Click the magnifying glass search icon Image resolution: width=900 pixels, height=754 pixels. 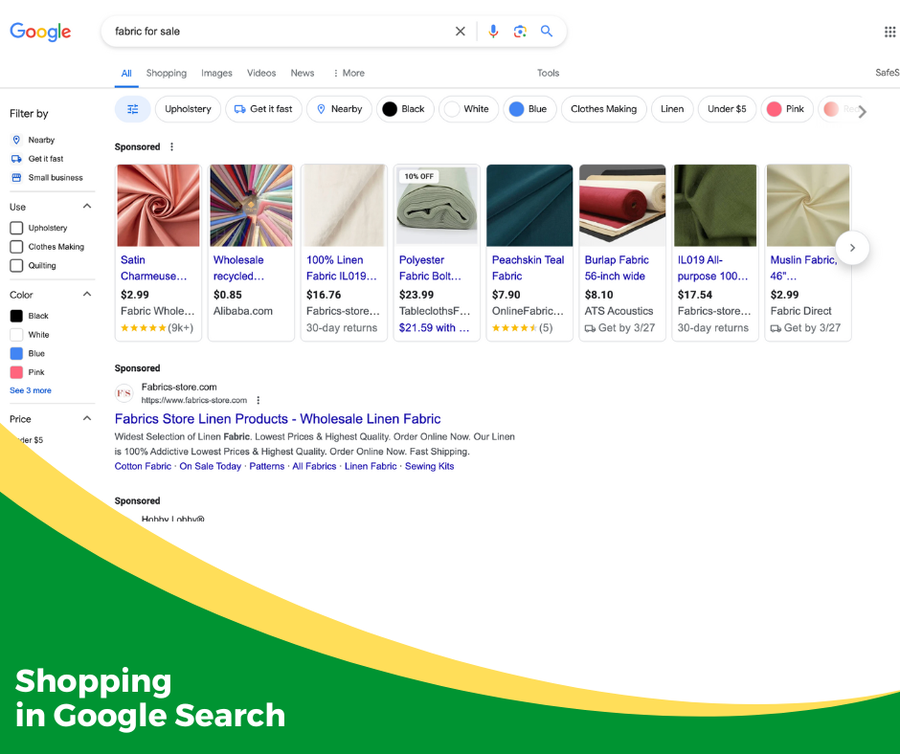[547, 31]
